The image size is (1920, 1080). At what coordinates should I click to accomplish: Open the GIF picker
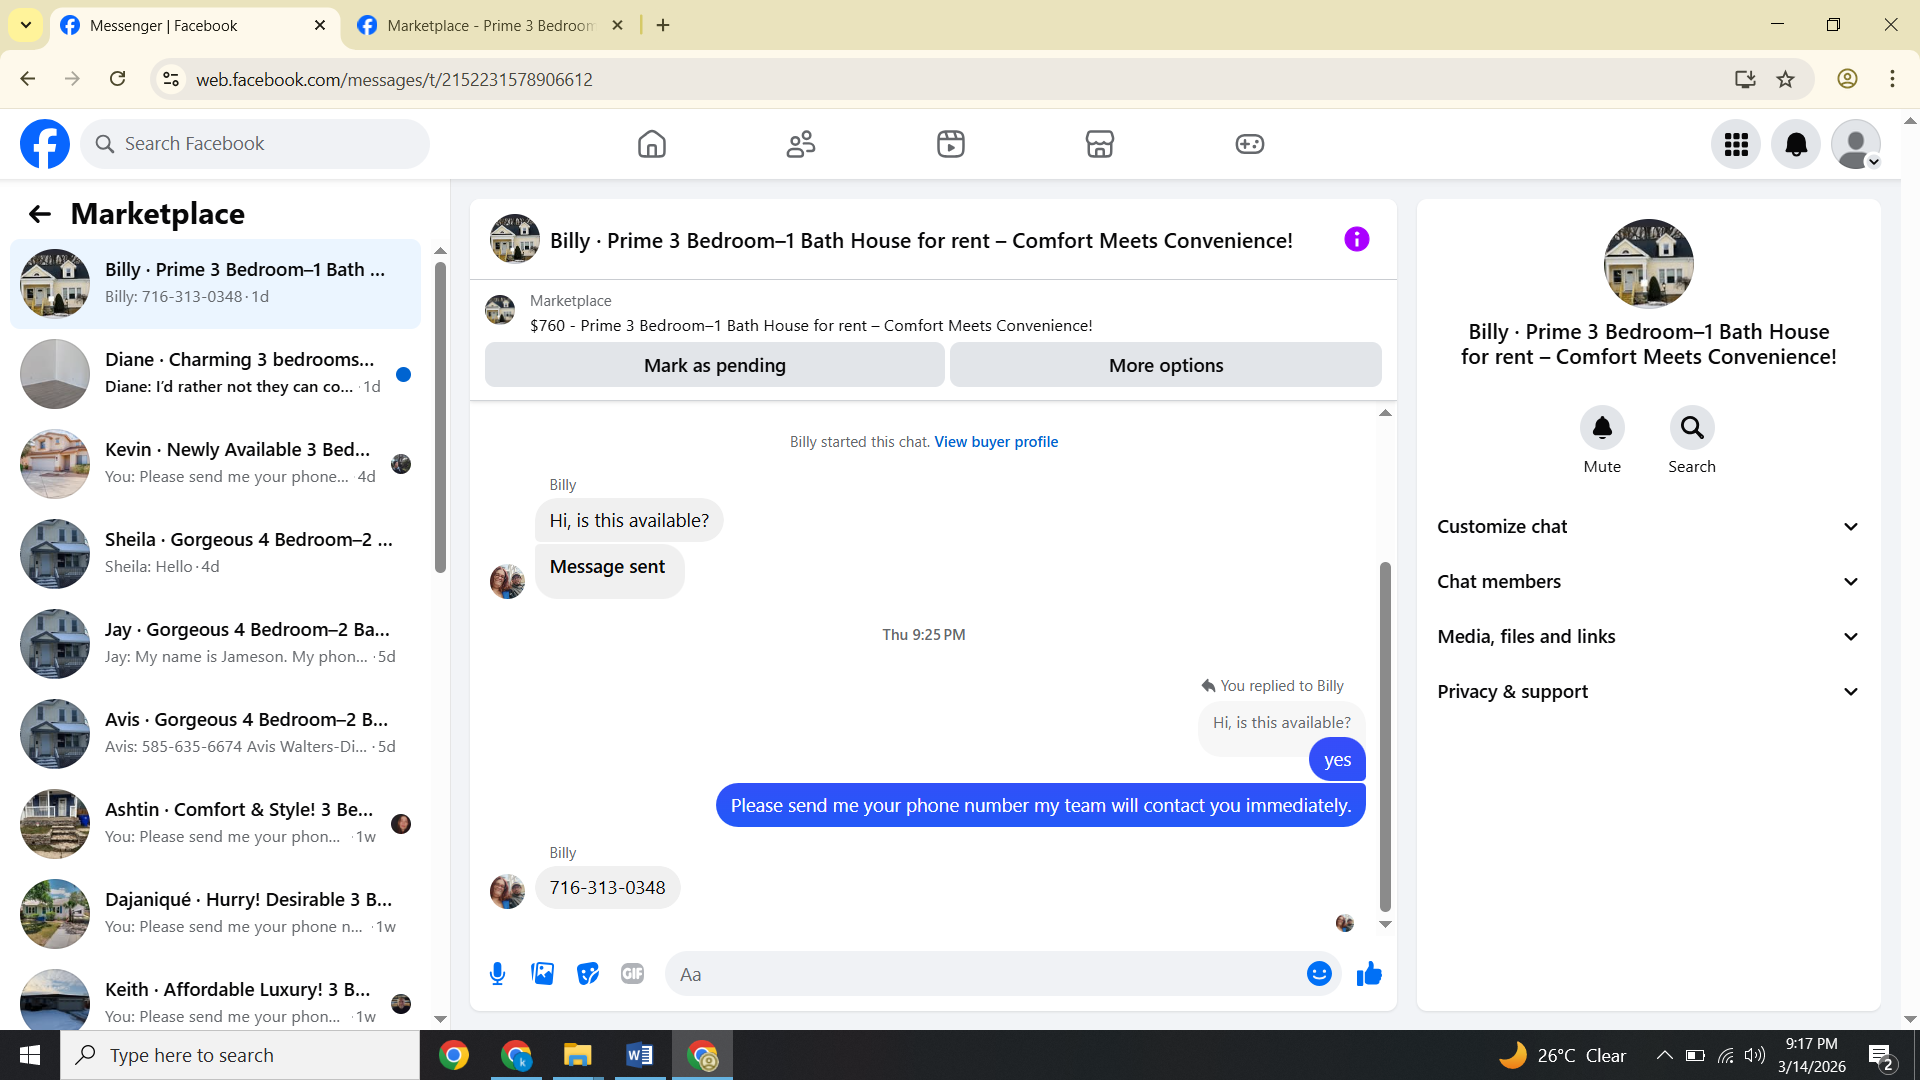click(632, 974)
